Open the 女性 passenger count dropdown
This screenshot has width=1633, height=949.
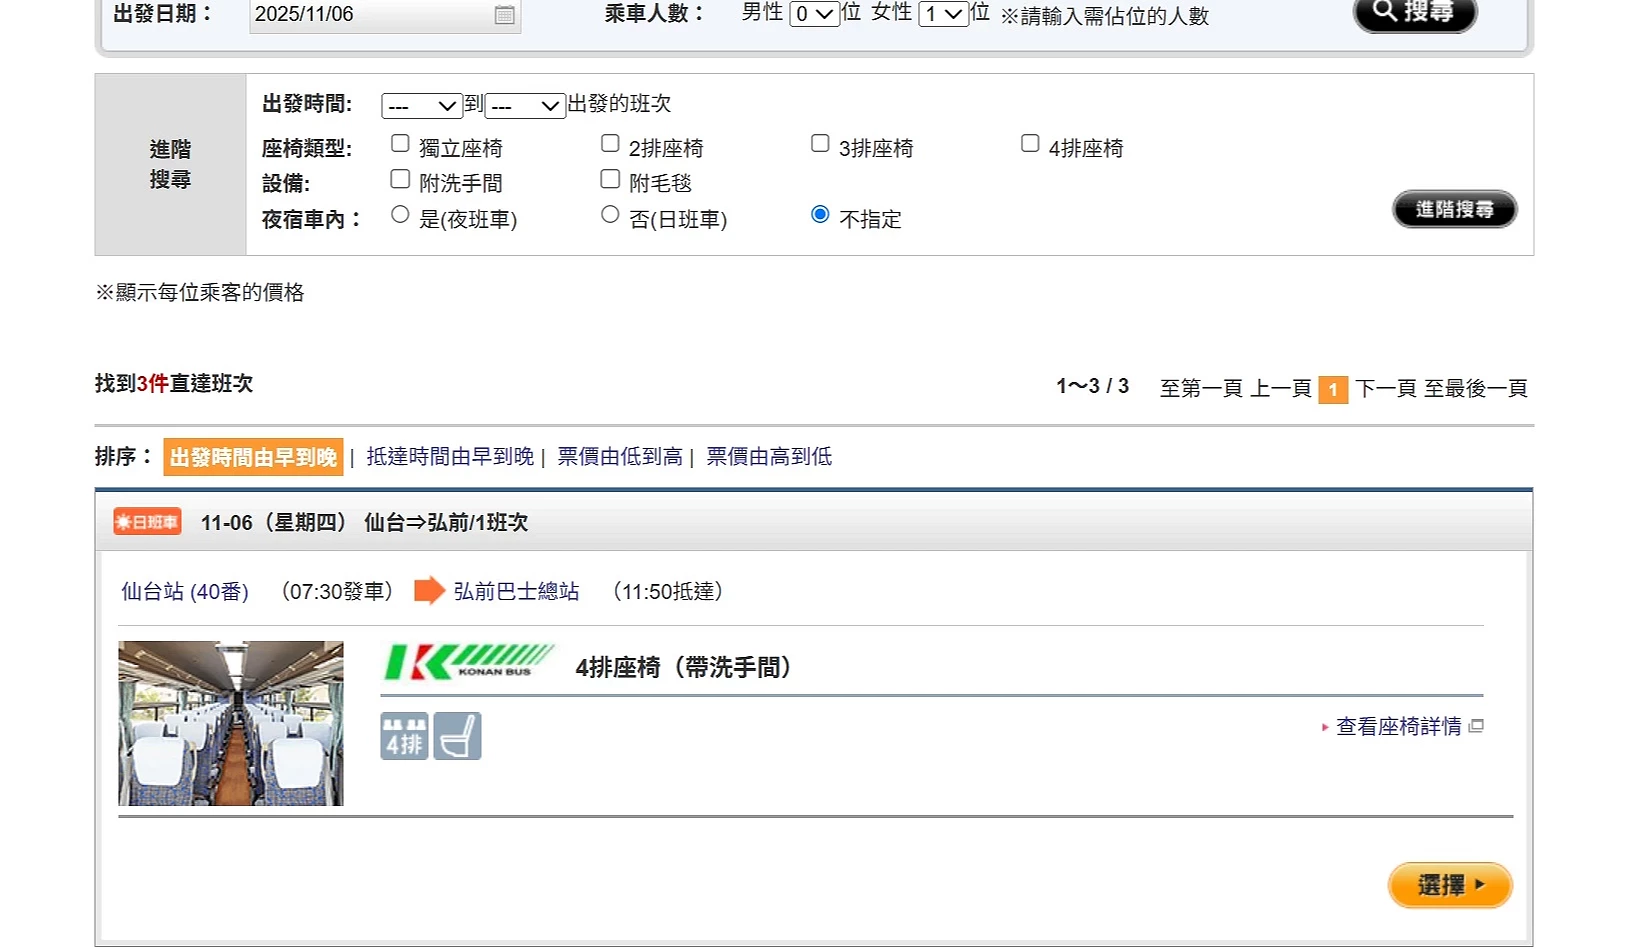pos(943,14)
